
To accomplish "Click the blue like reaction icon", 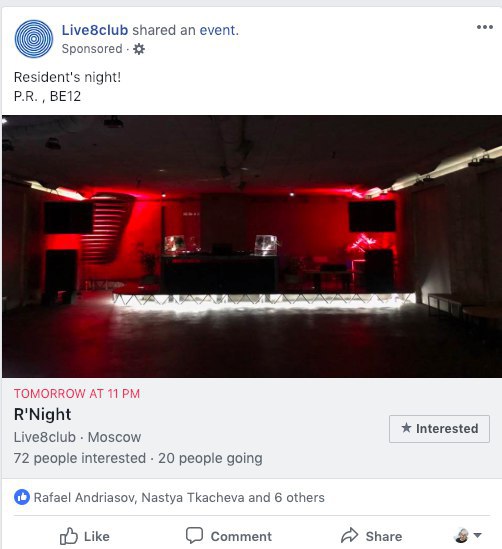I will (22, 497).
